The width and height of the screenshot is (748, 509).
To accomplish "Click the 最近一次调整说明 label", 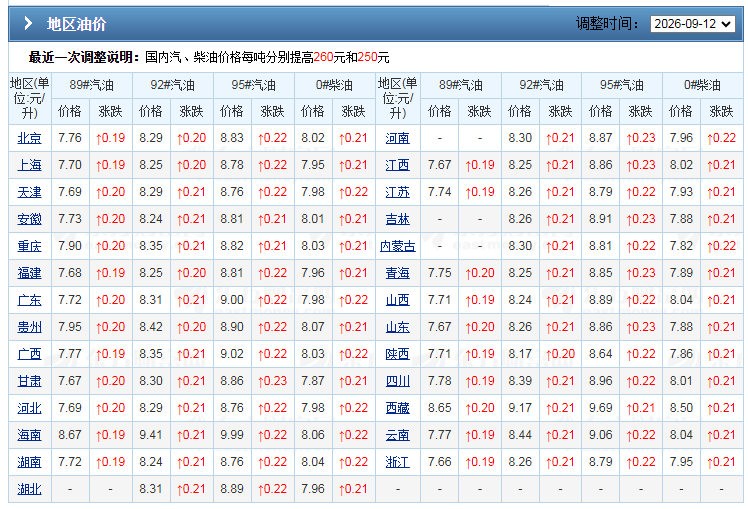I will click(84, 57).
